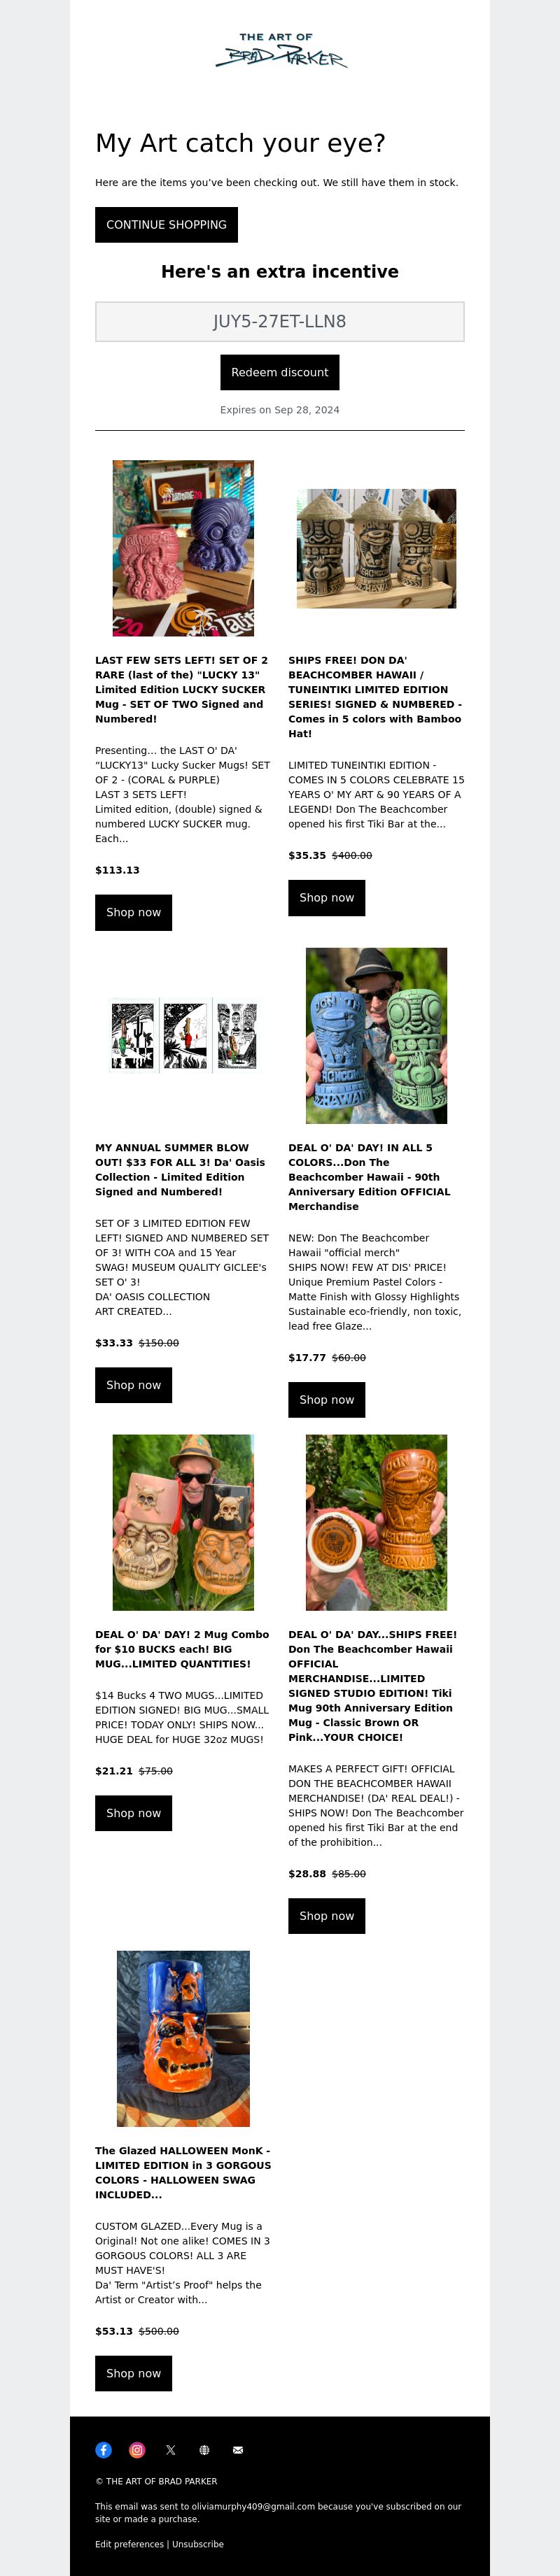
Task: Open the Tuneintiki bamboo hat mugs image
Action: tap(376, 548)
